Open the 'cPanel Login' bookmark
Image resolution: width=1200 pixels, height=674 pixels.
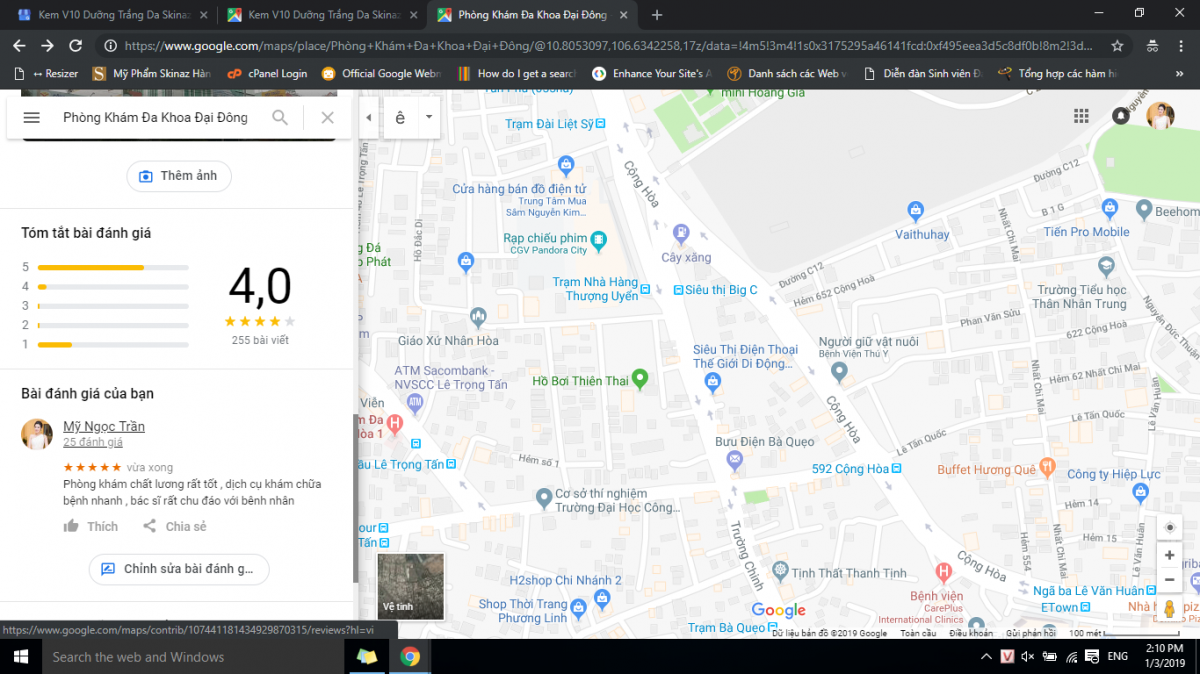tap(267, 74)
